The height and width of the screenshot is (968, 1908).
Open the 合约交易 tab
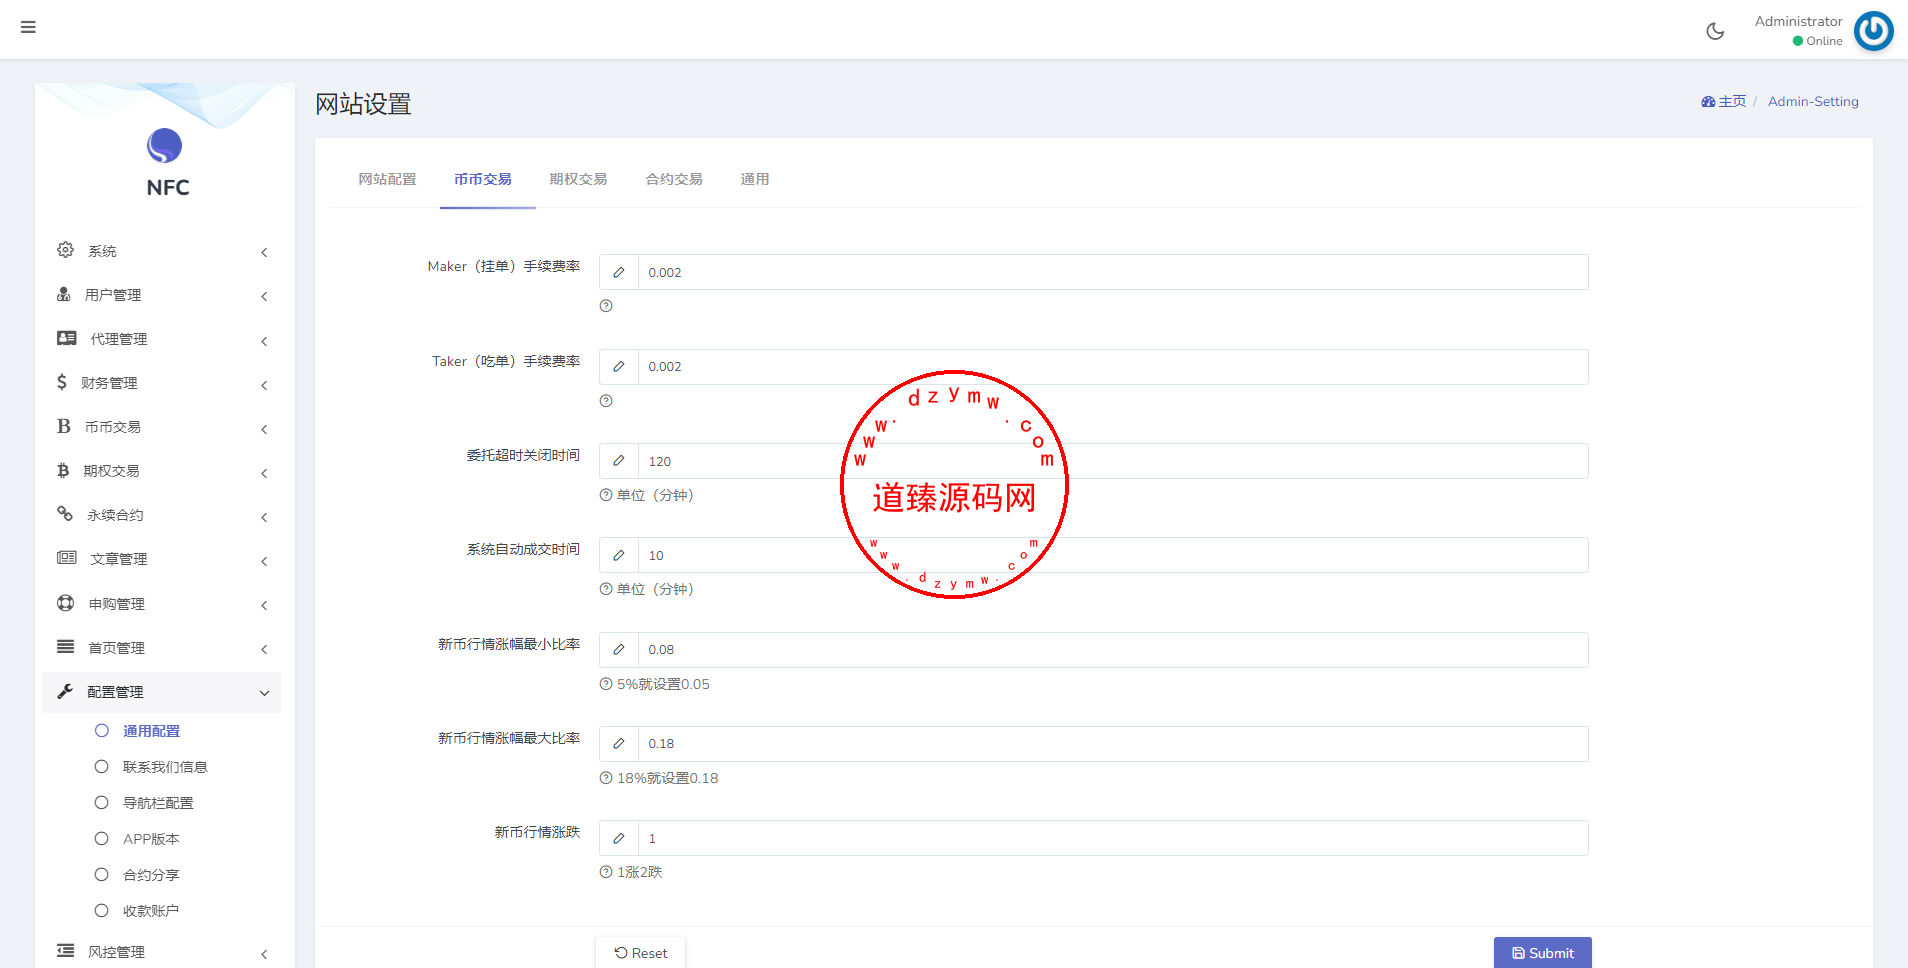[x=674, y=179]
